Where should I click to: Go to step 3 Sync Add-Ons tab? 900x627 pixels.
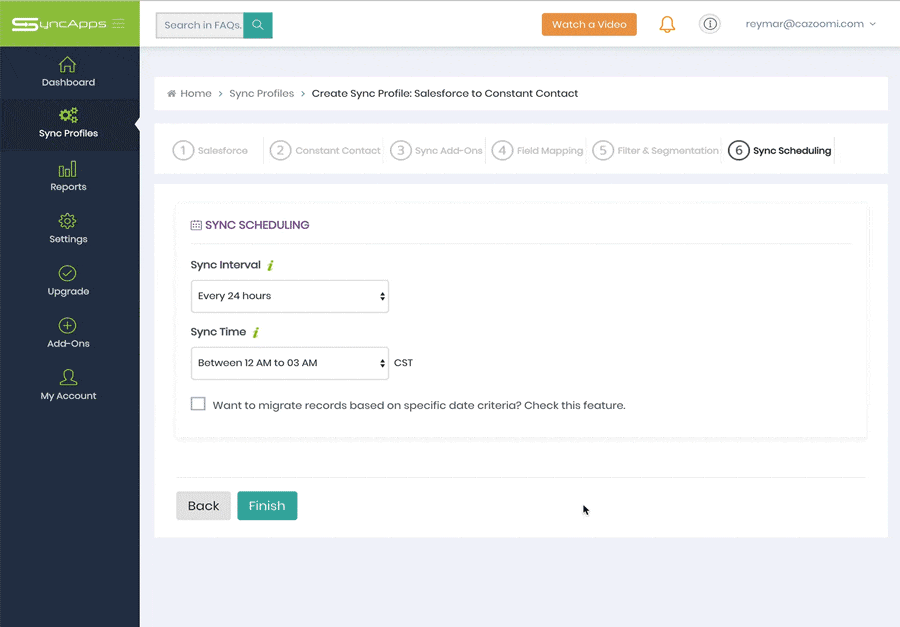[436, 150]
